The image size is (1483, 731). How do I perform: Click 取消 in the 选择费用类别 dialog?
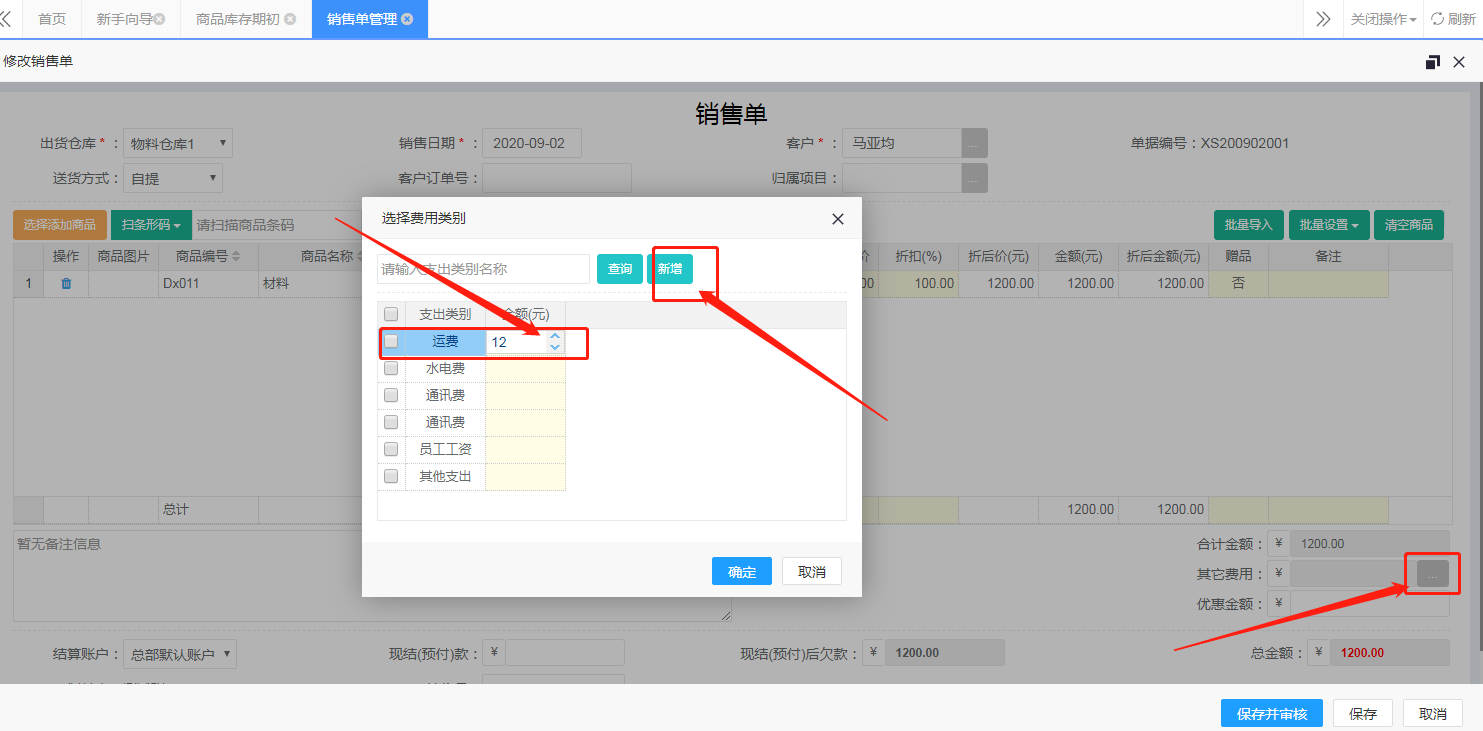[812, 572]
